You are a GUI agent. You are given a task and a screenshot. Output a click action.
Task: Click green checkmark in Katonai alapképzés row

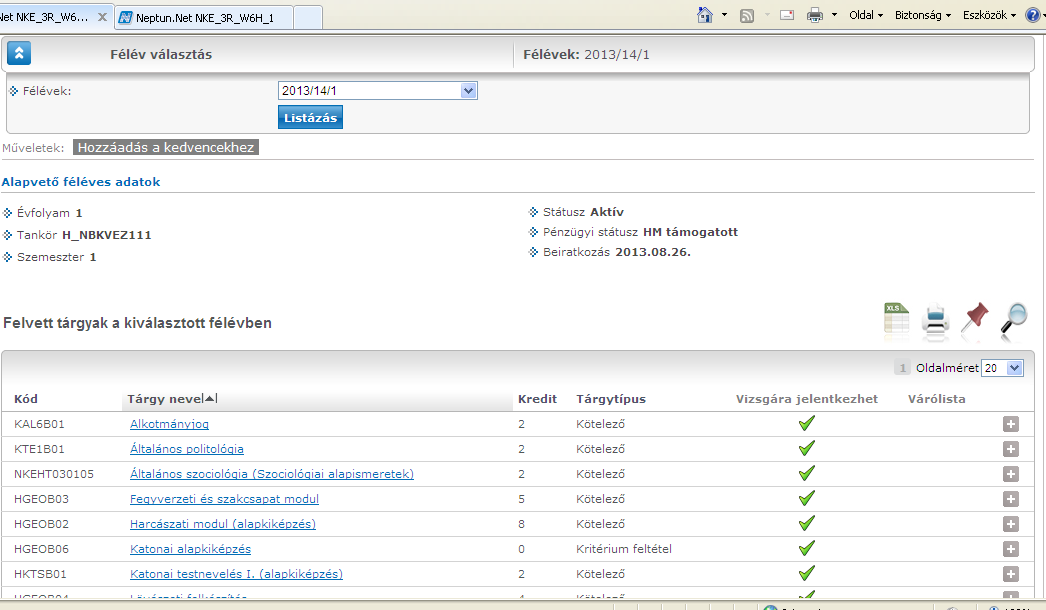point(807,548)
